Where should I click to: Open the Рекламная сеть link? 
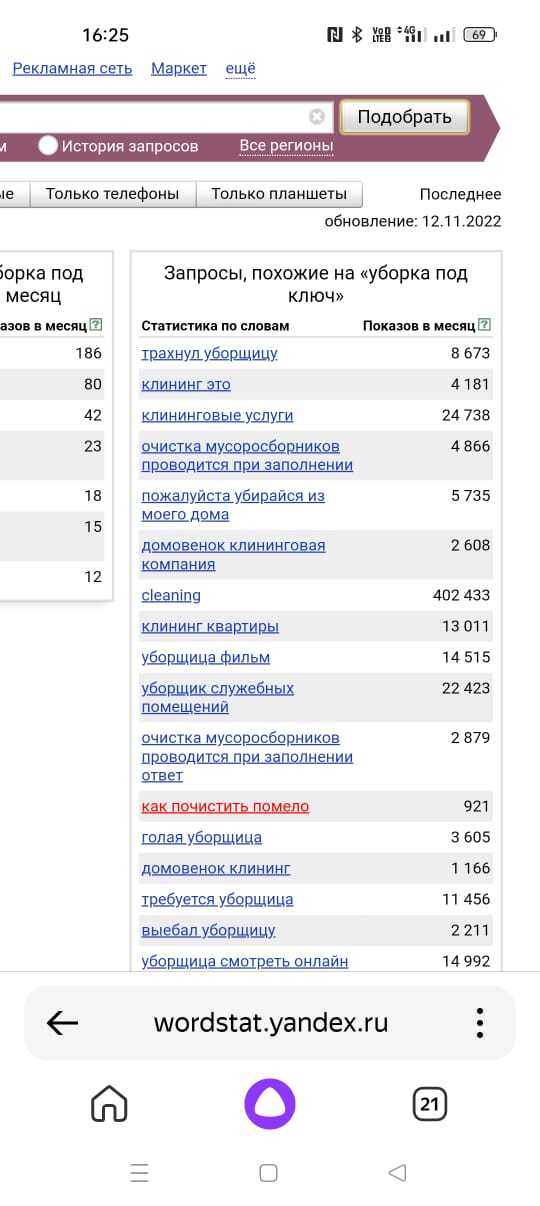73,68
